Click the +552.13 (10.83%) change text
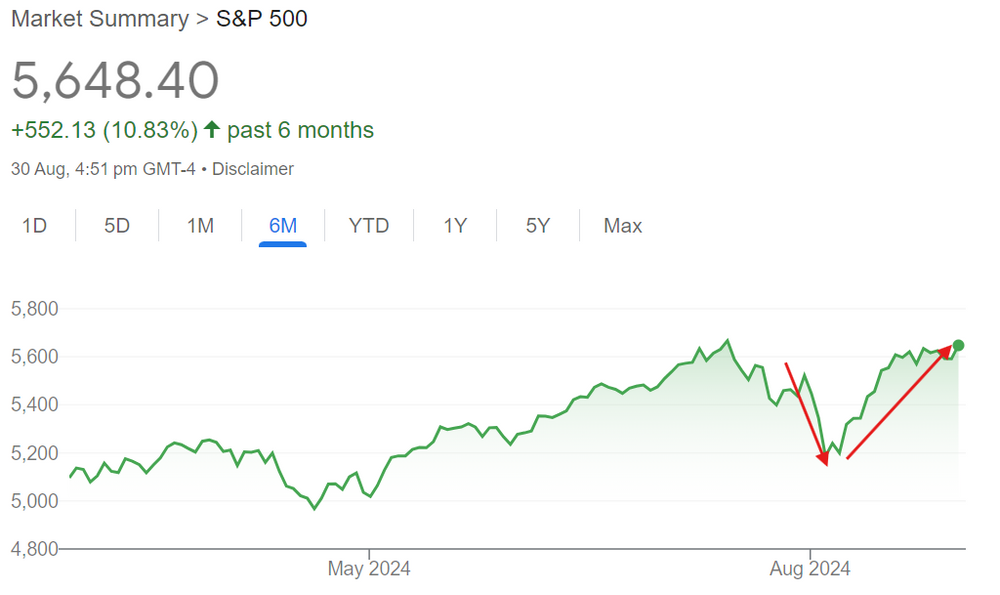The height and width of the screenshot is (595, 1000). click(x=104, y=130)
